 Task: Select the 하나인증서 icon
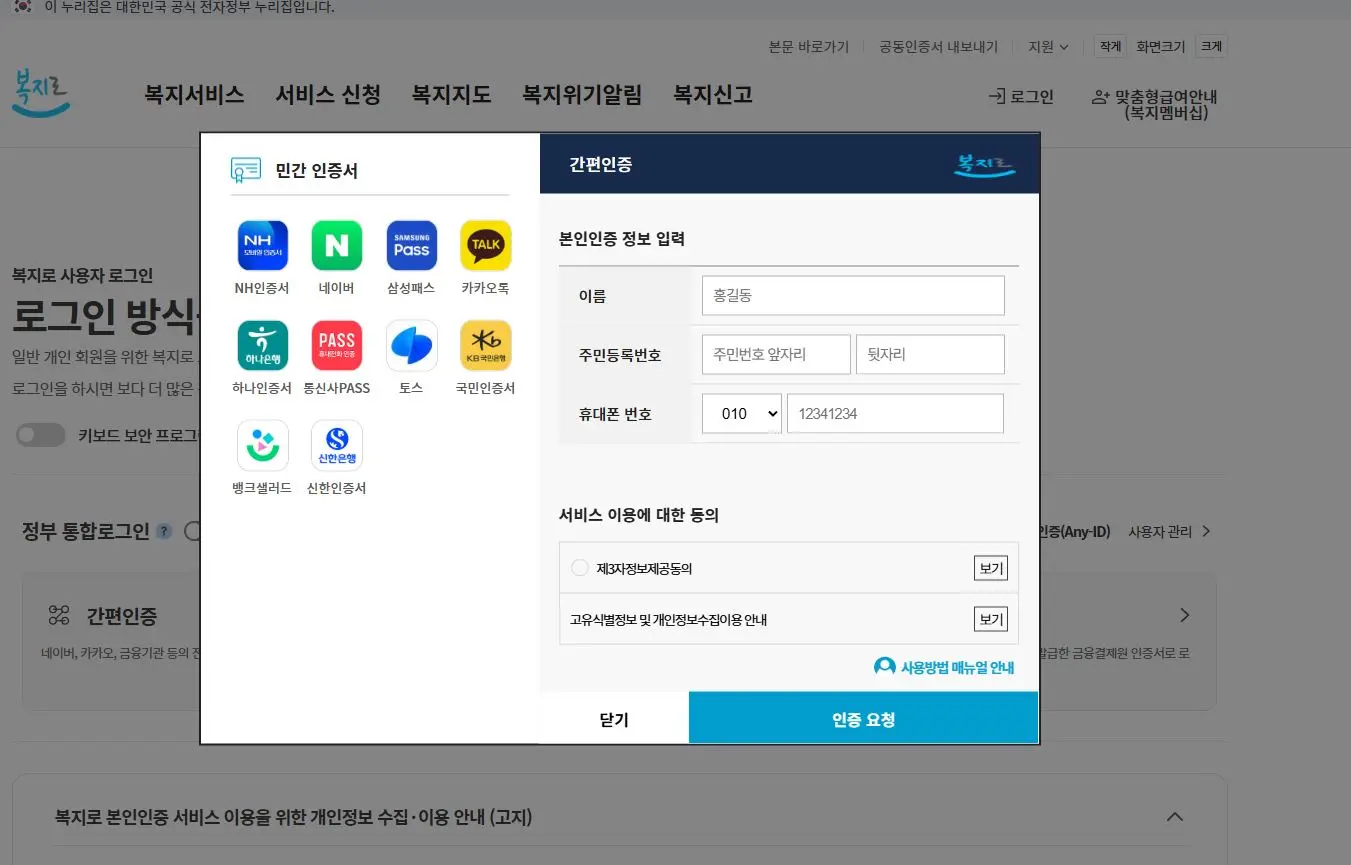[262, 345]
